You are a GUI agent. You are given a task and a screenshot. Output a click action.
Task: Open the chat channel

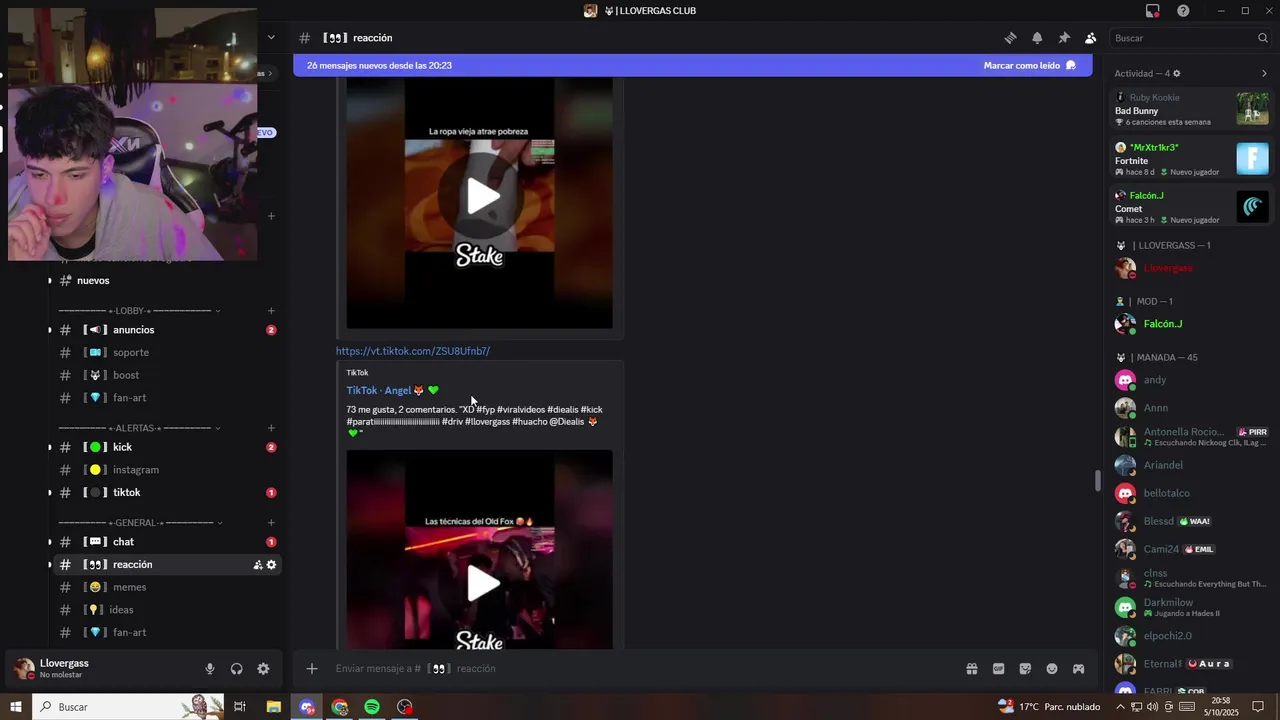coord(165,542)
